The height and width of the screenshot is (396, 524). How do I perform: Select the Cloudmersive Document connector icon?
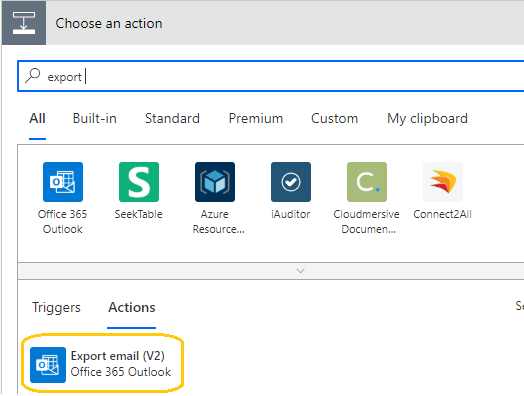point(367,182)
